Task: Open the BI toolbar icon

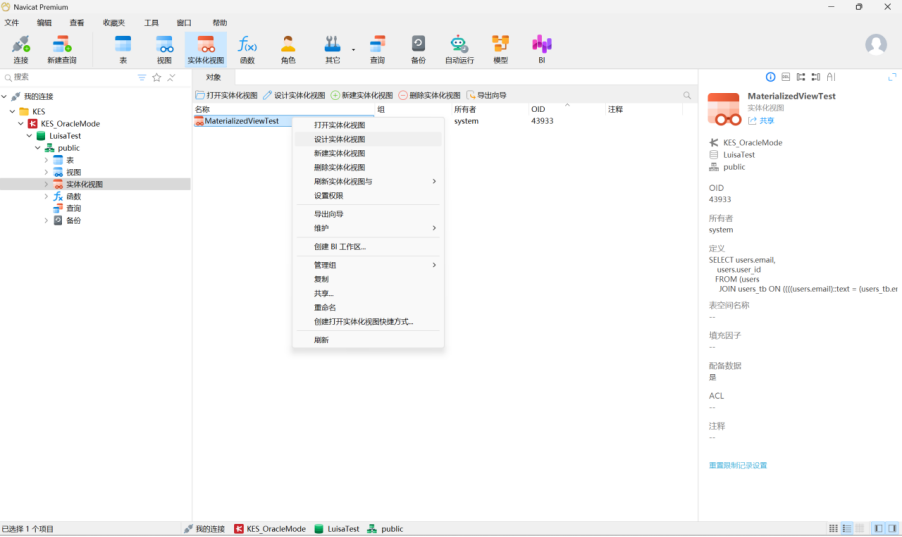Action: [541, 48]
